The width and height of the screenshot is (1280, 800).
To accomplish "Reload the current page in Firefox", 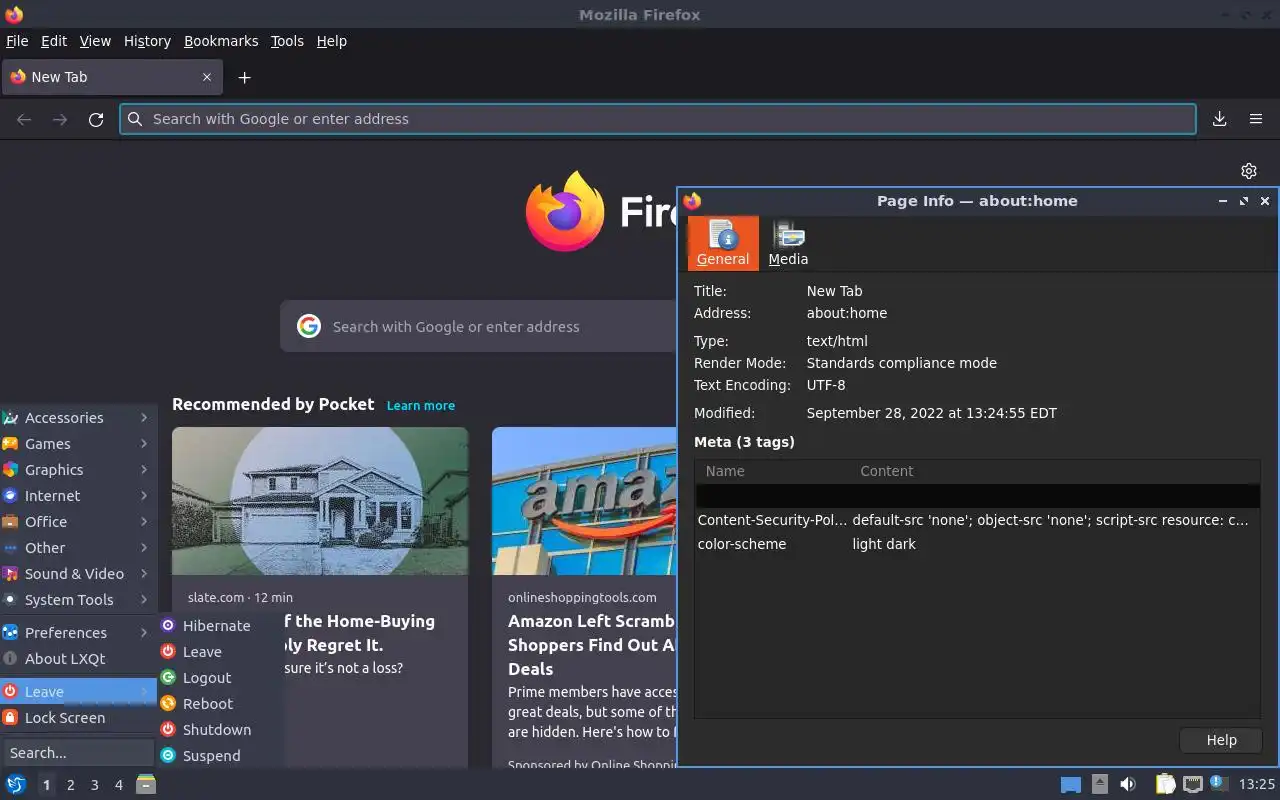I will (96, 119).
